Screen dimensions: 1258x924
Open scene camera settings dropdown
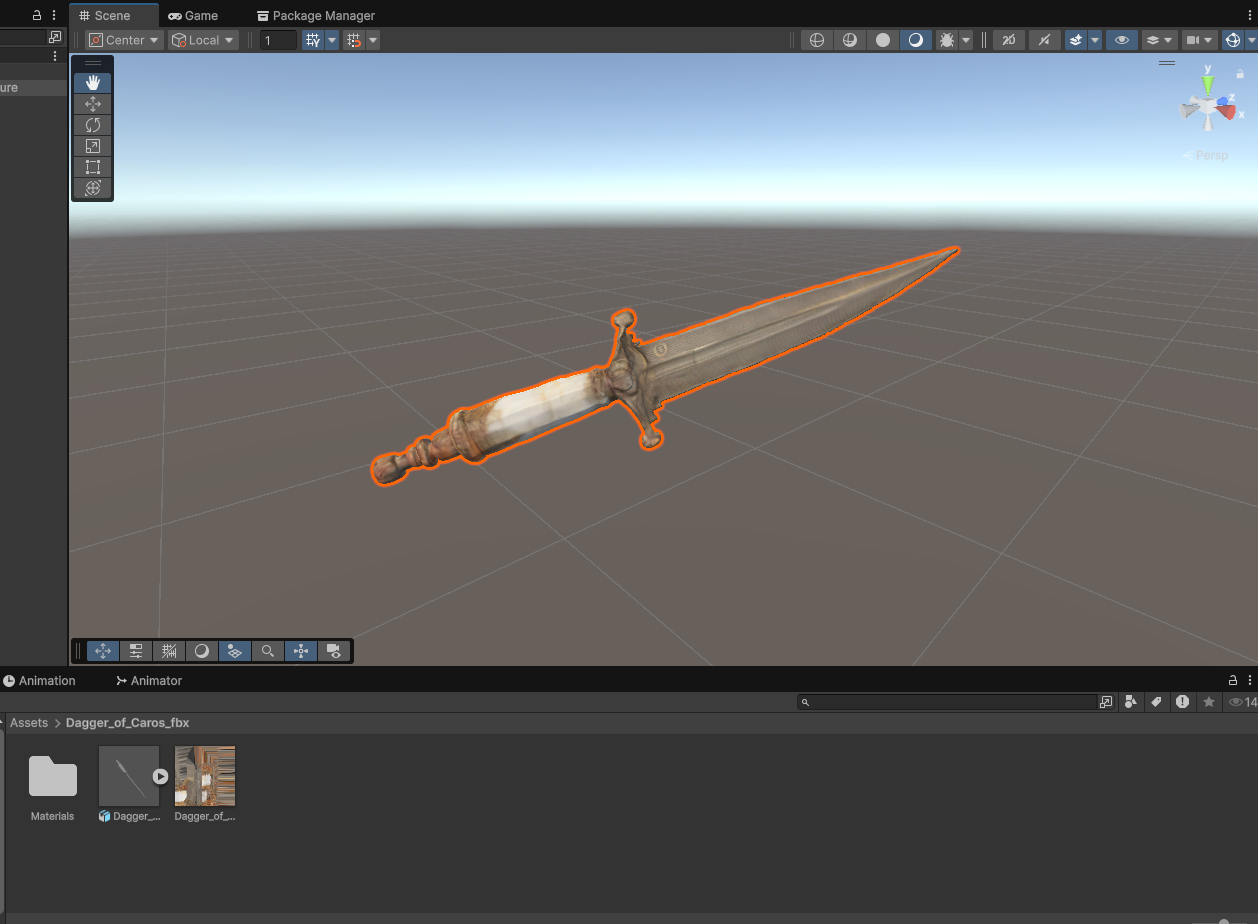(x=1199, y=40)
